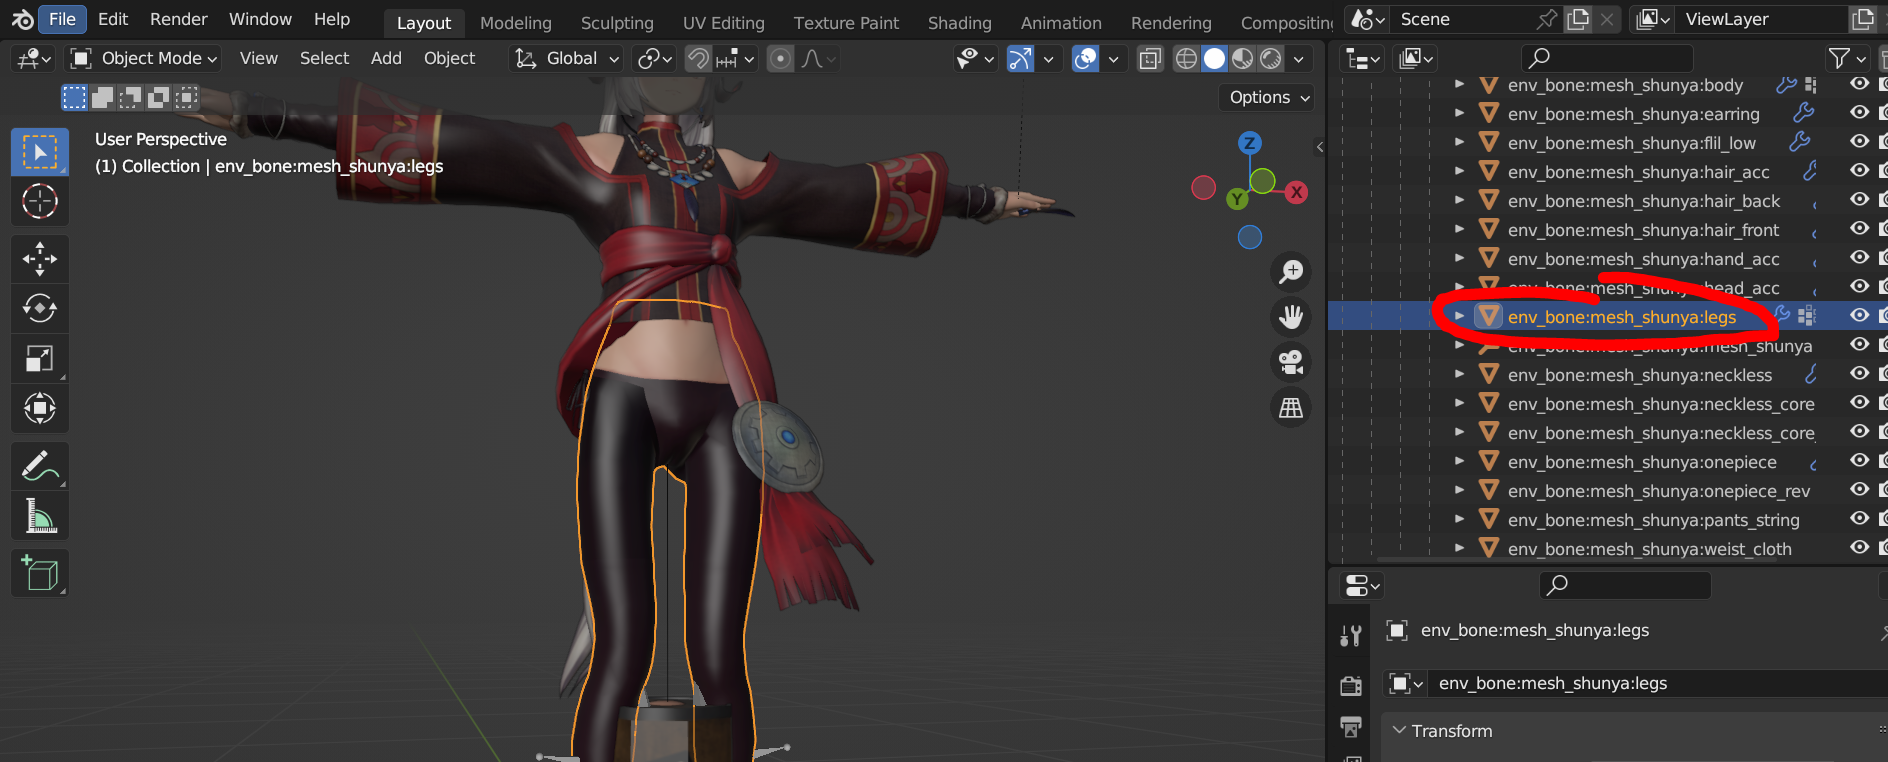Expand the shunya:legs outliner entry
The height and width of the screenshot is (762, 1888).
(1460, 316)
